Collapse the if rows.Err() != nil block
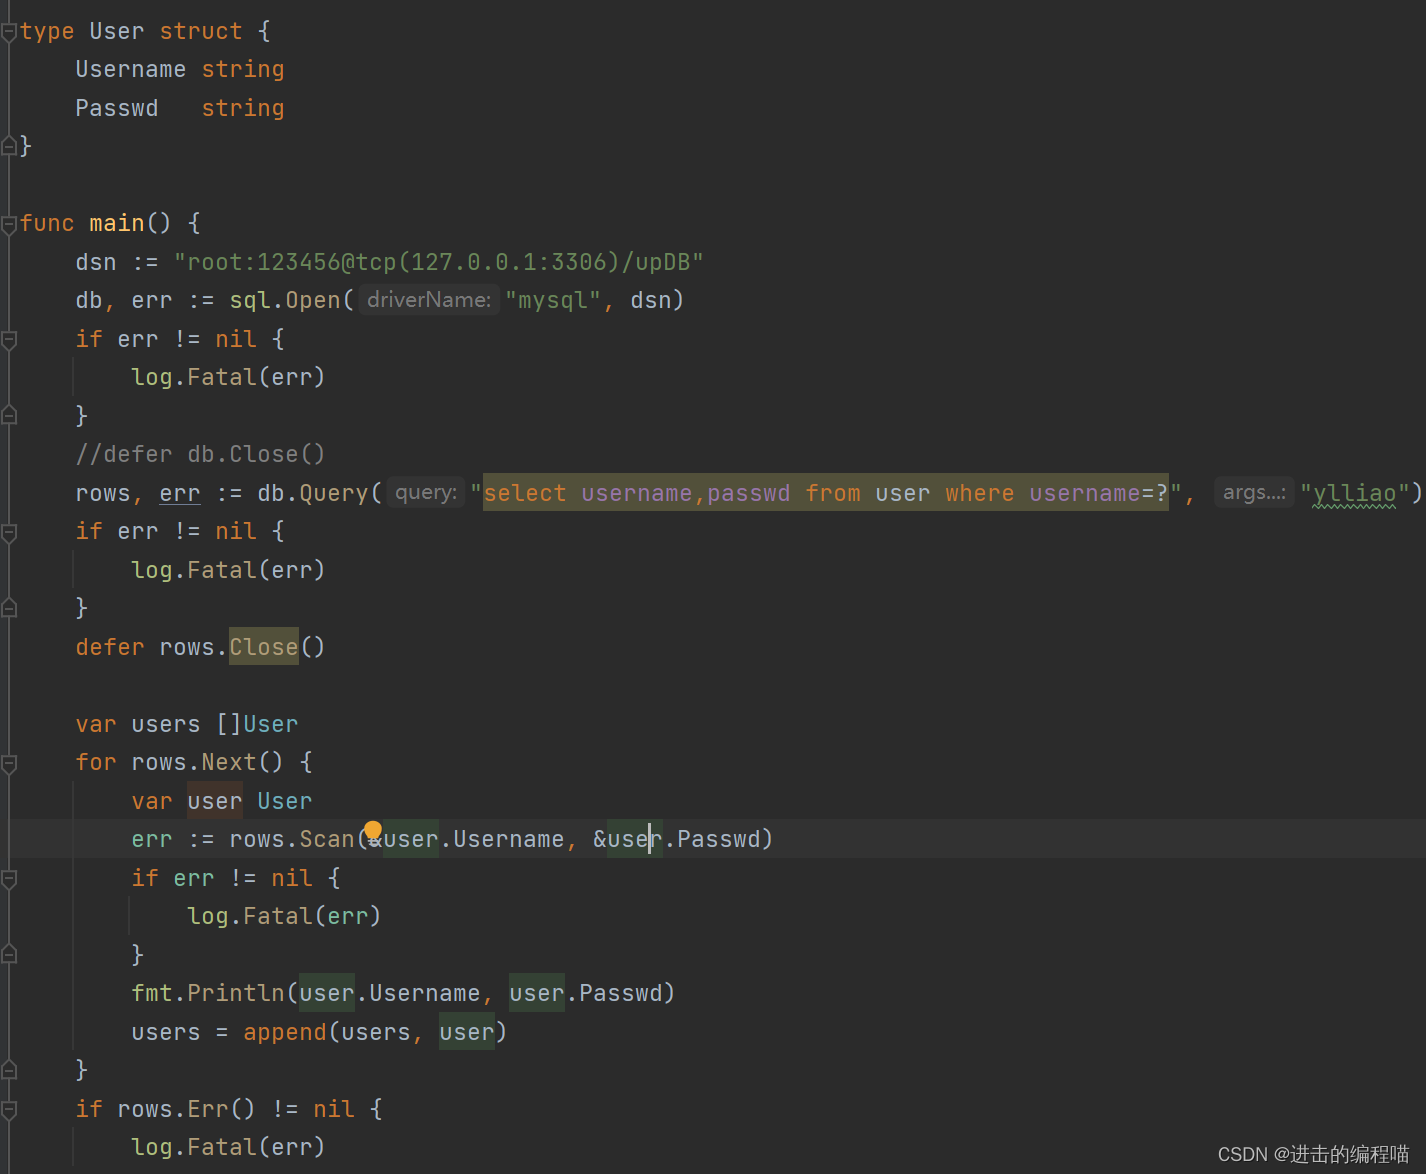 click(x=9, y=1109)
